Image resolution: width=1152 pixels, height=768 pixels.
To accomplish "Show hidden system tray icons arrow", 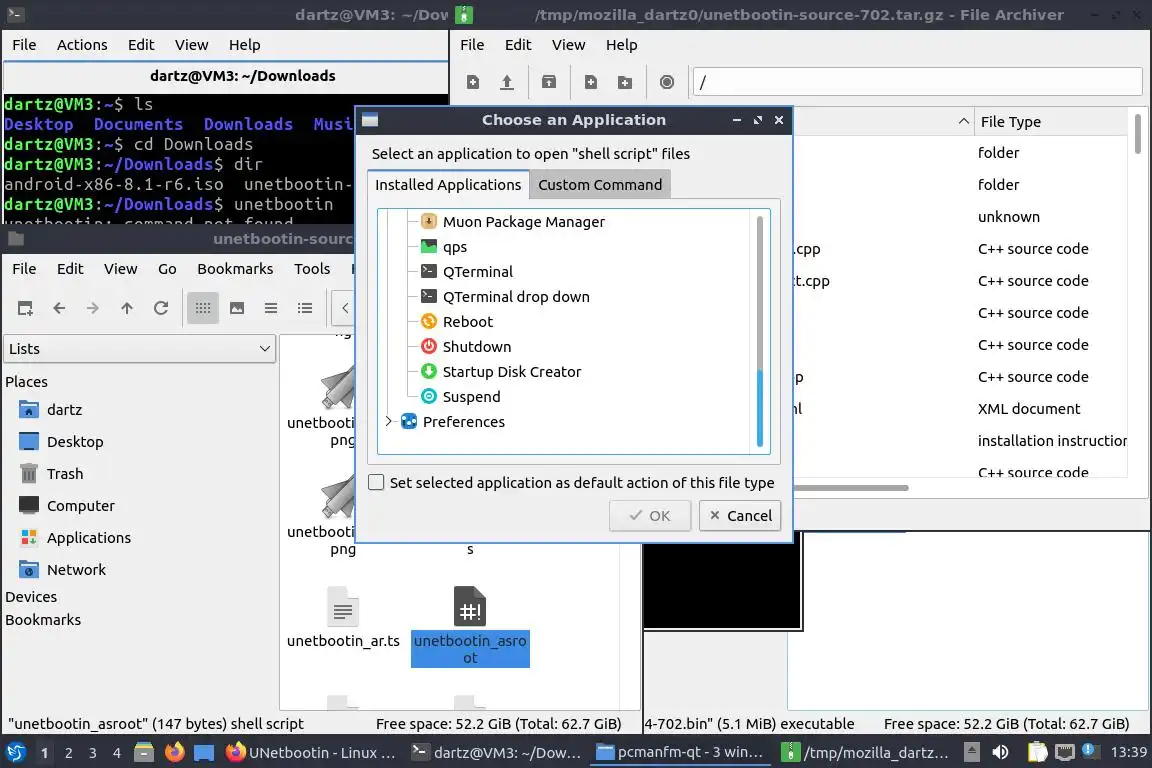I will click(971, 753).
